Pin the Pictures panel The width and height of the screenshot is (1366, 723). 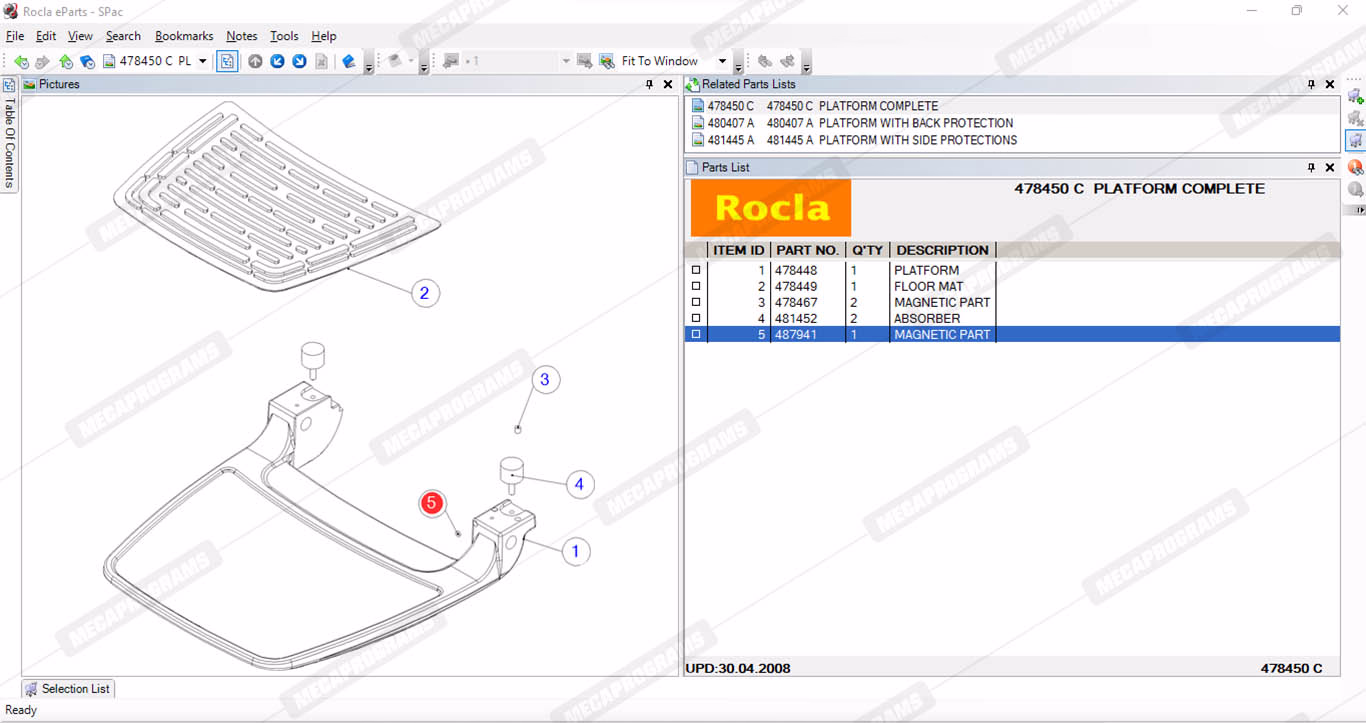[650, 85]
